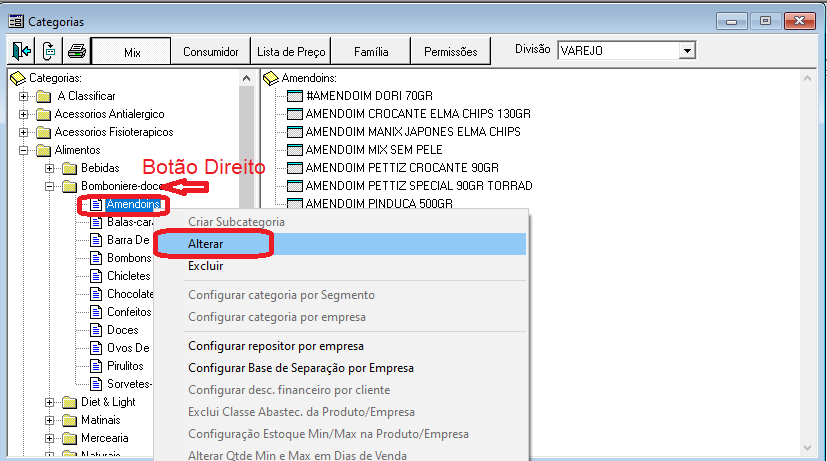This screenshot has width=827, height=461.
Task: Switch to the Família tab
Action: (371, 51)
